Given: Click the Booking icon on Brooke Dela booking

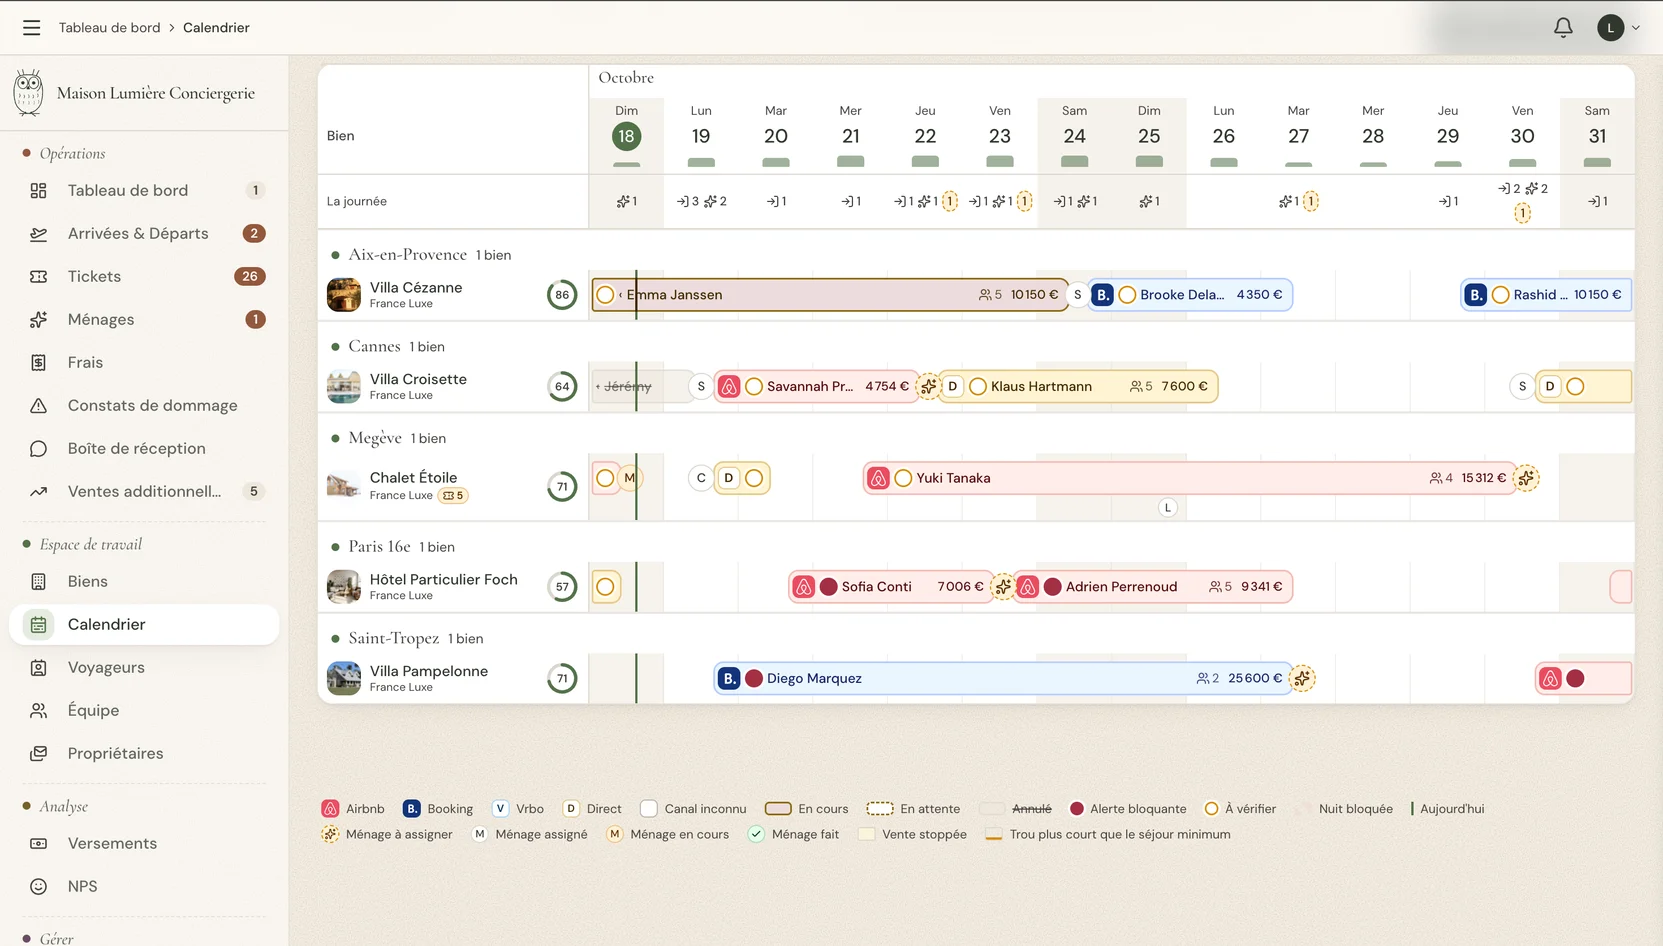Looking at the screenshot, I should pos(1102,295).
